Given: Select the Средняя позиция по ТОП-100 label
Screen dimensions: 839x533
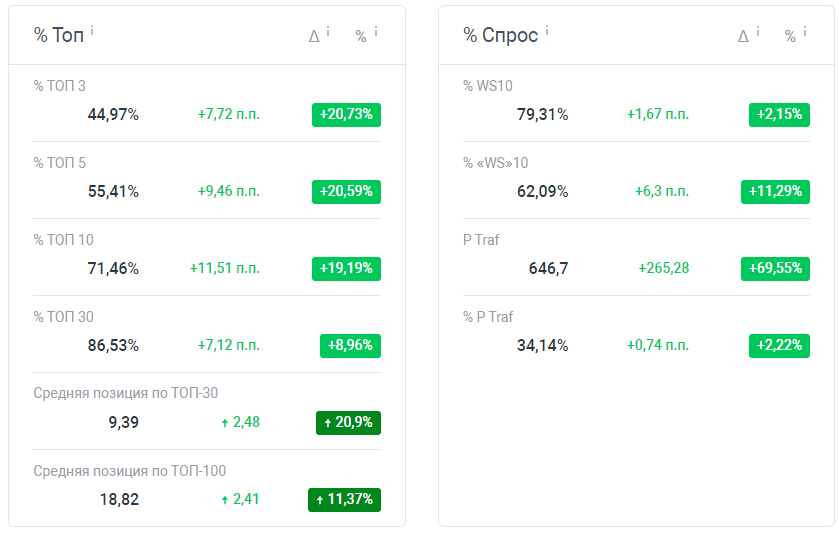Looking at the screenshot, I should click(129, 471).
